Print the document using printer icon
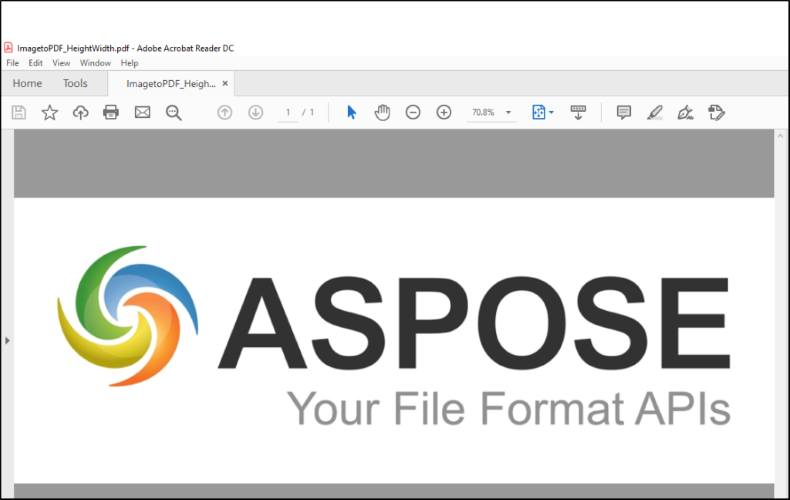The width and height of the screenshot is (790, 500). click(111, 113)
